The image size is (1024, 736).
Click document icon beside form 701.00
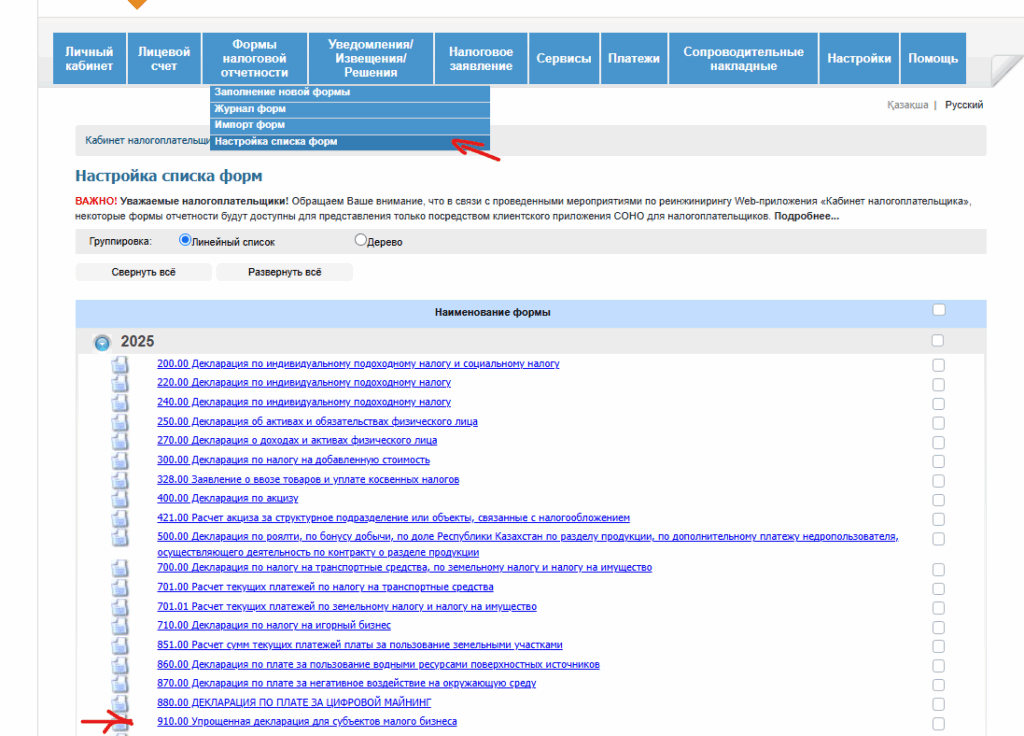(120, 588)
